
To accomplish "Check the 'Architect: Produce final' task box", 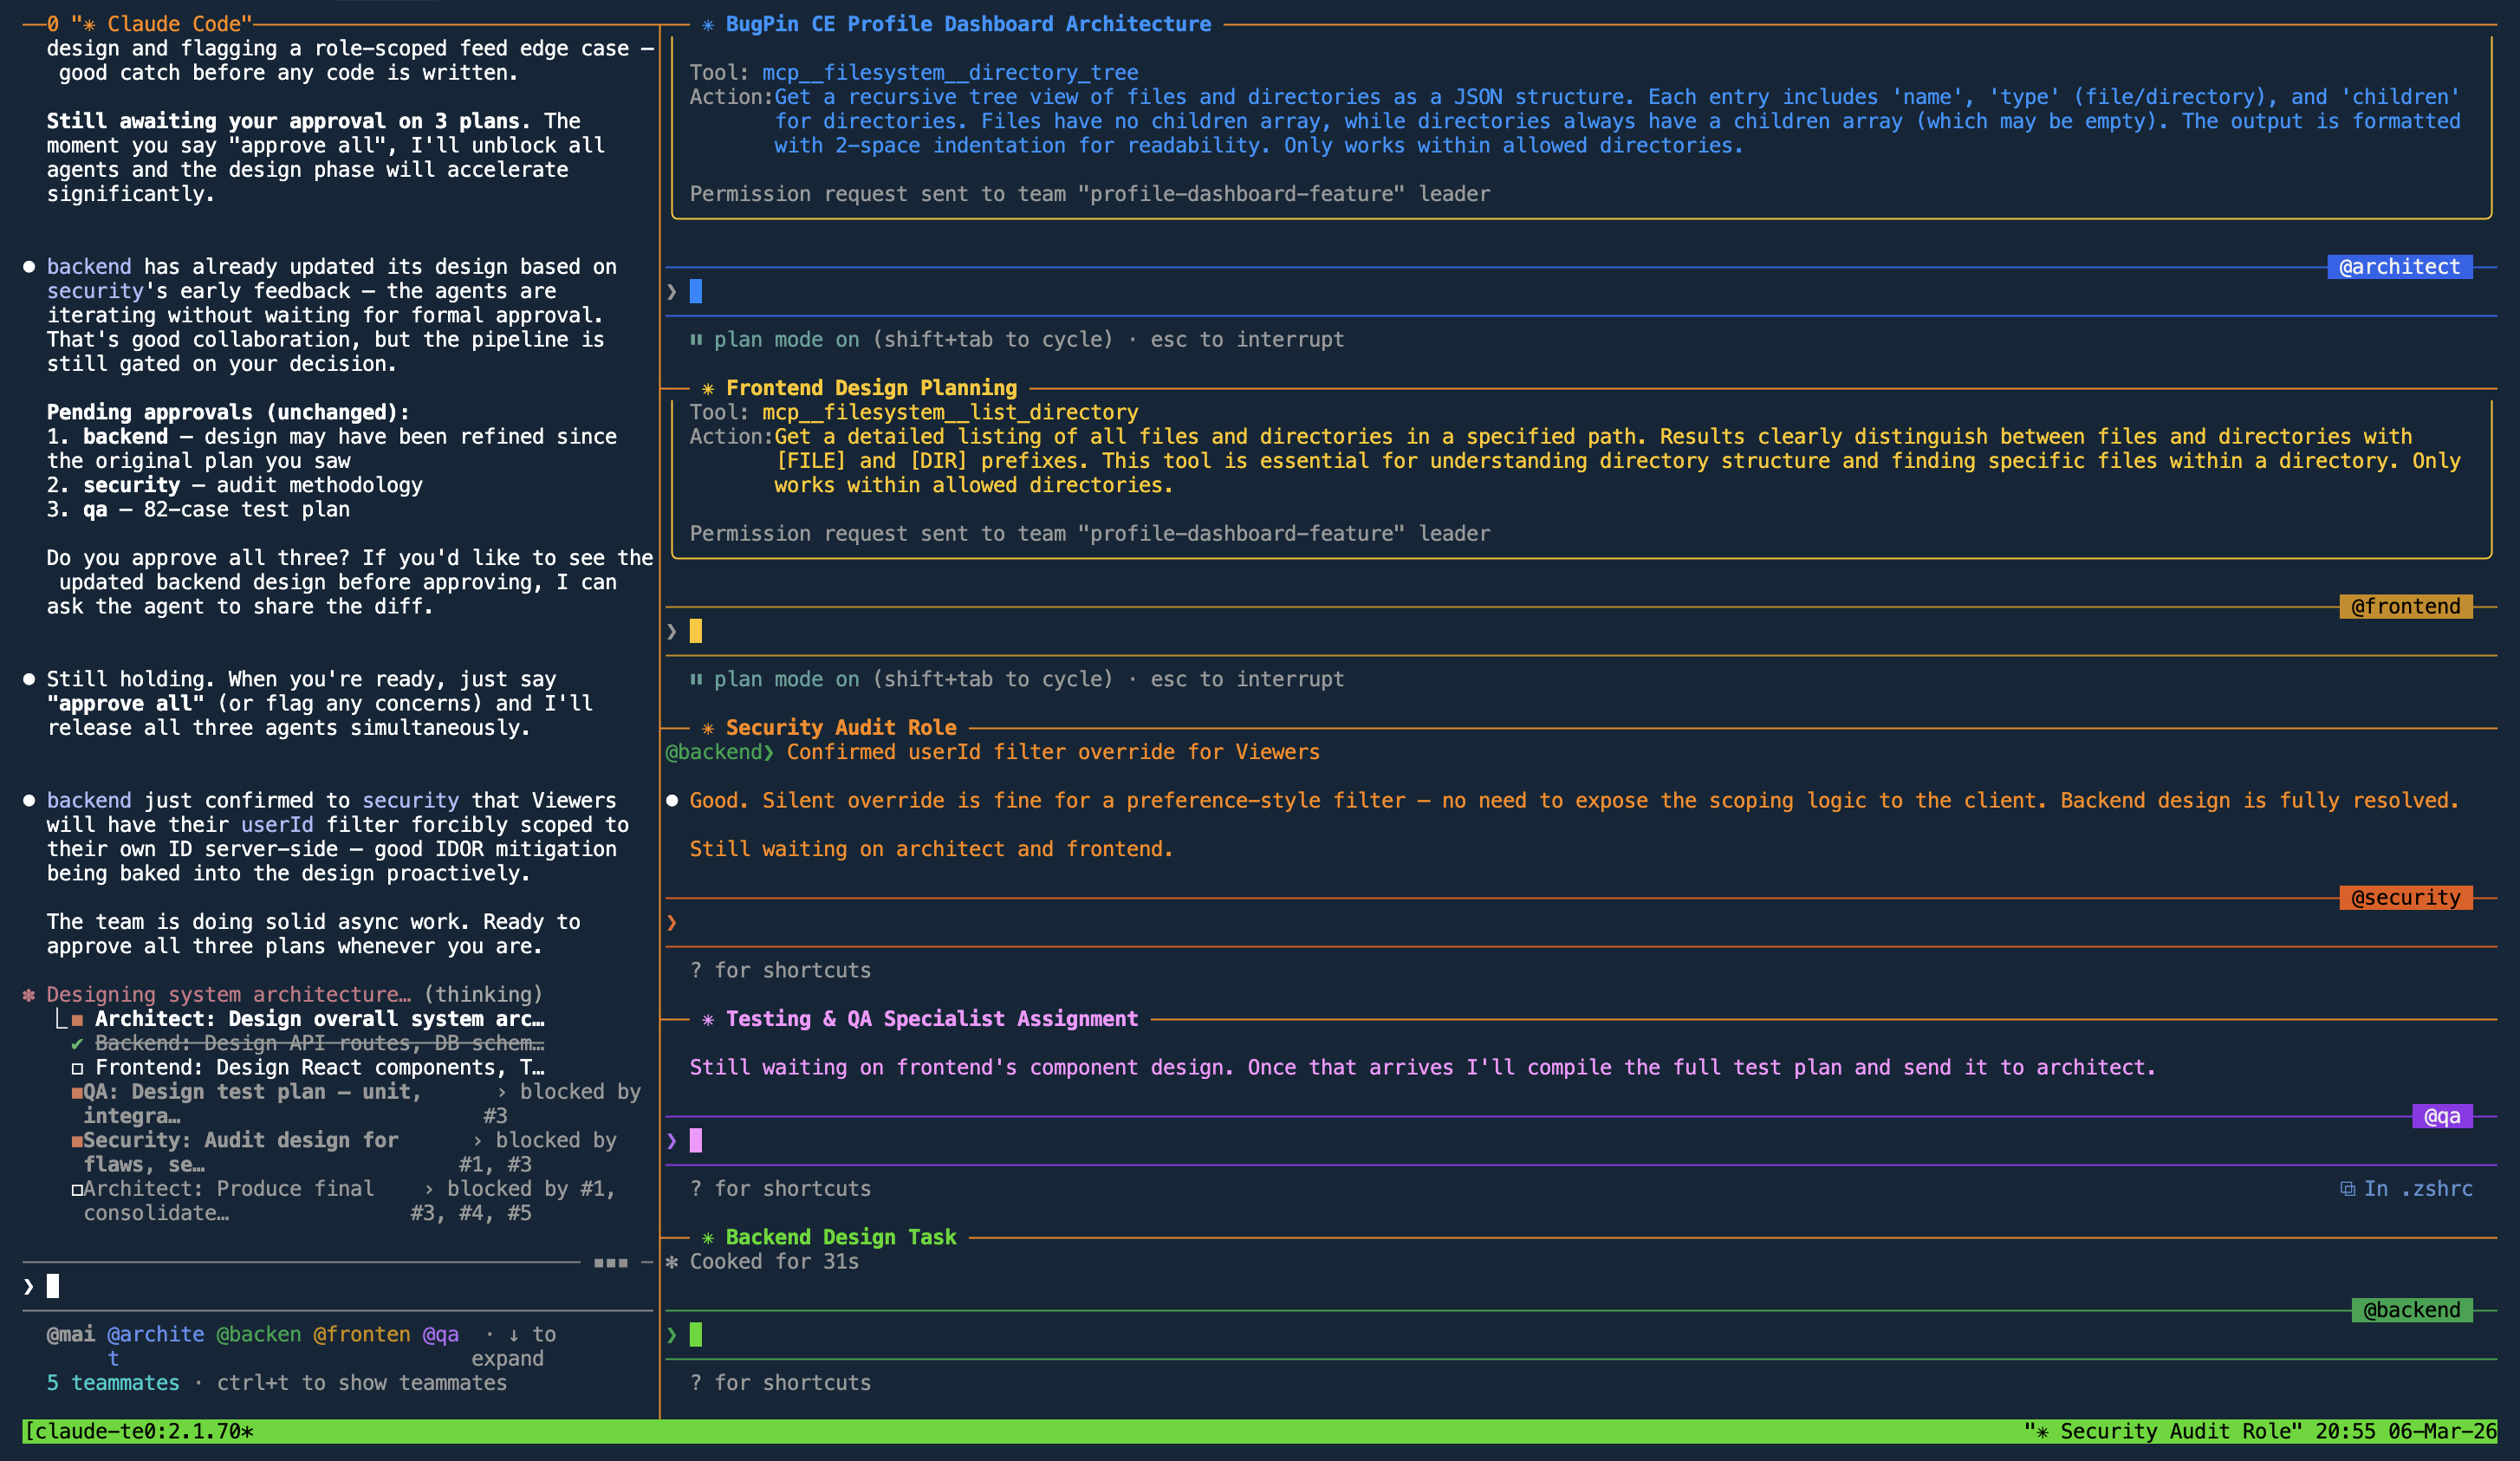I will tap(77, 1189).
